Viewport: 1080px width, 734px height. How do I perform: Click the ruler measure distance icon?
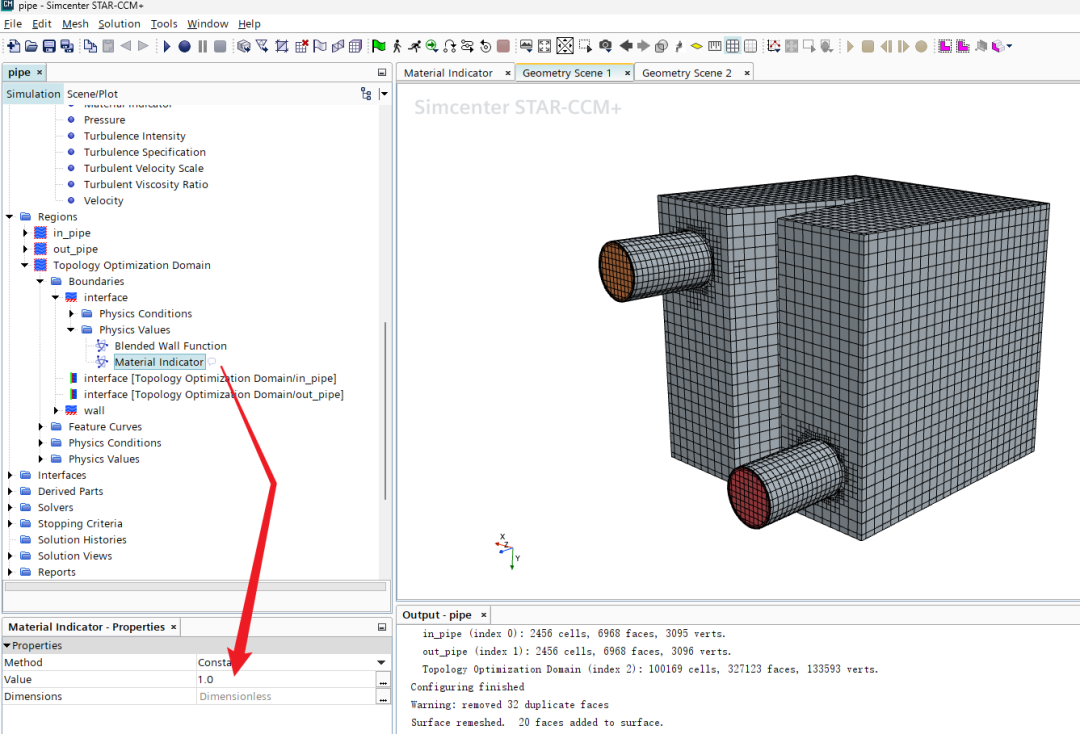point(715,46)
